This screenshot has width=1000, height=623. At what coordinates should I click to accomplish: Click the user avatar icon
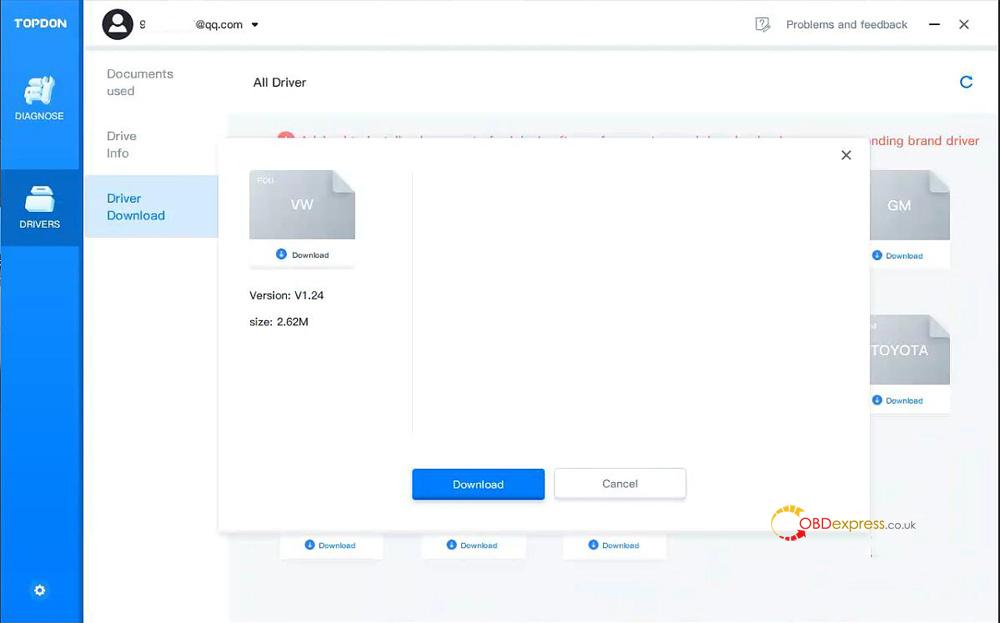click(x=117, y=24)
